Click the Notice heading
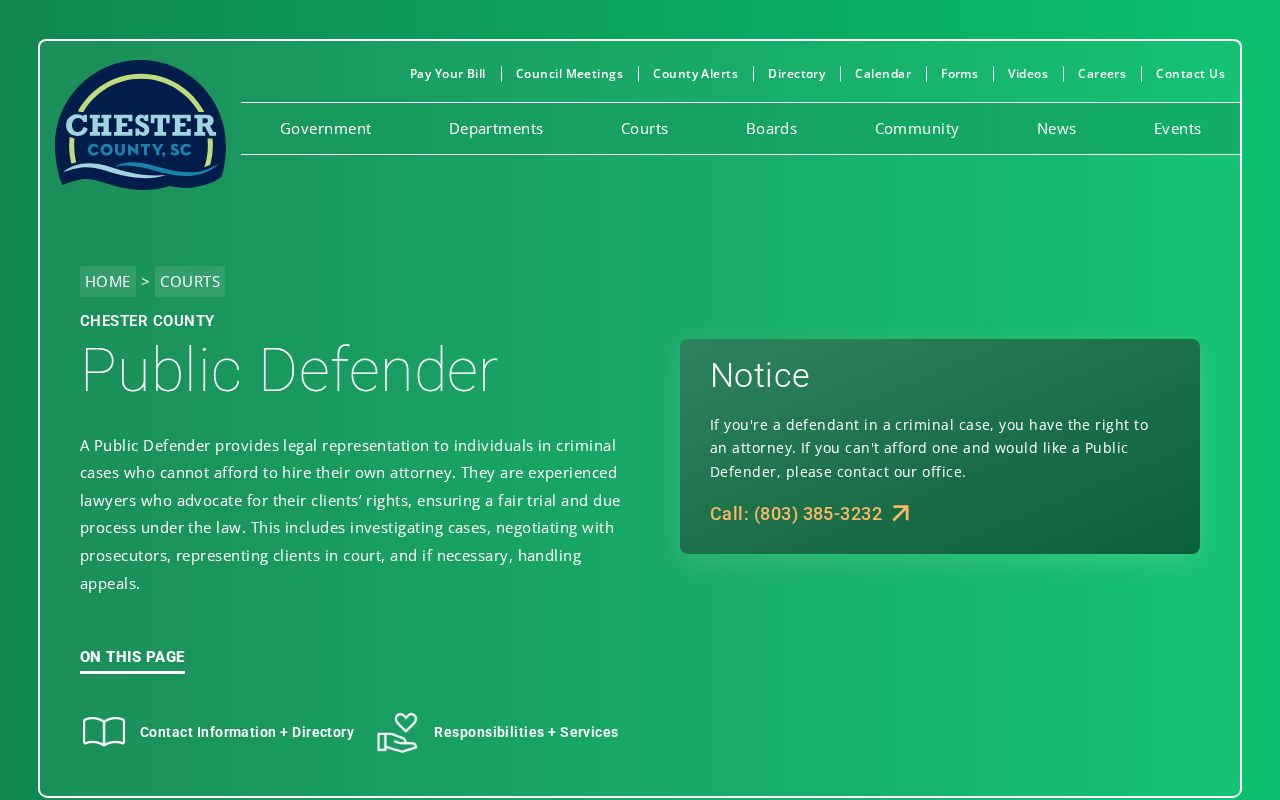The width and height of the screenshot is (1280, 800). click(760, 375)
